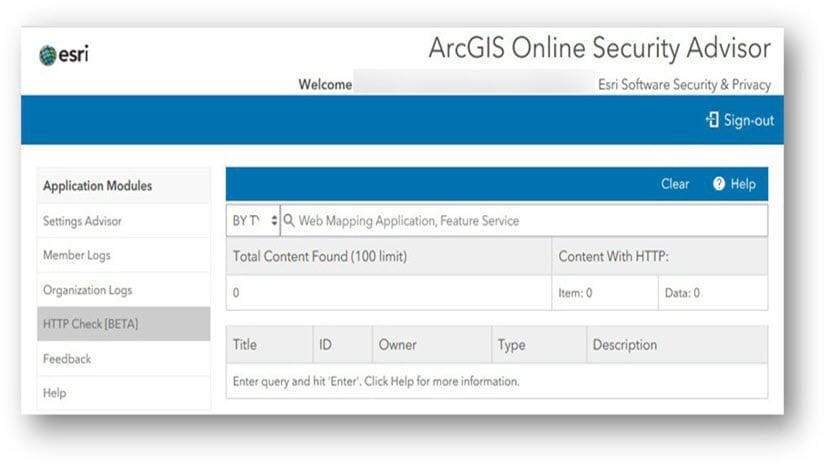Open Esri Software Security & Privacy link
Viewport: 826px width, 465px height.
click(684, 85)
